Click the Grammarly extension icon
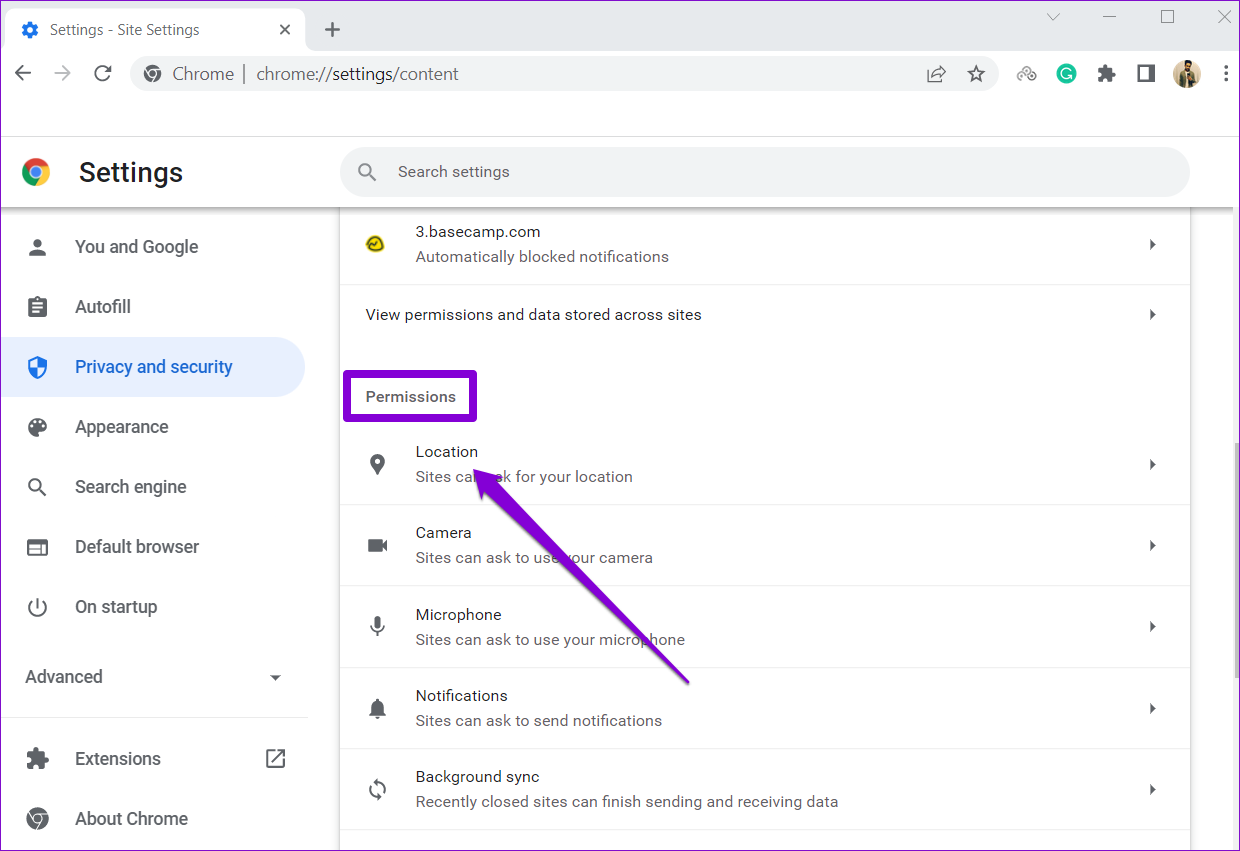 coord(1066,74)
